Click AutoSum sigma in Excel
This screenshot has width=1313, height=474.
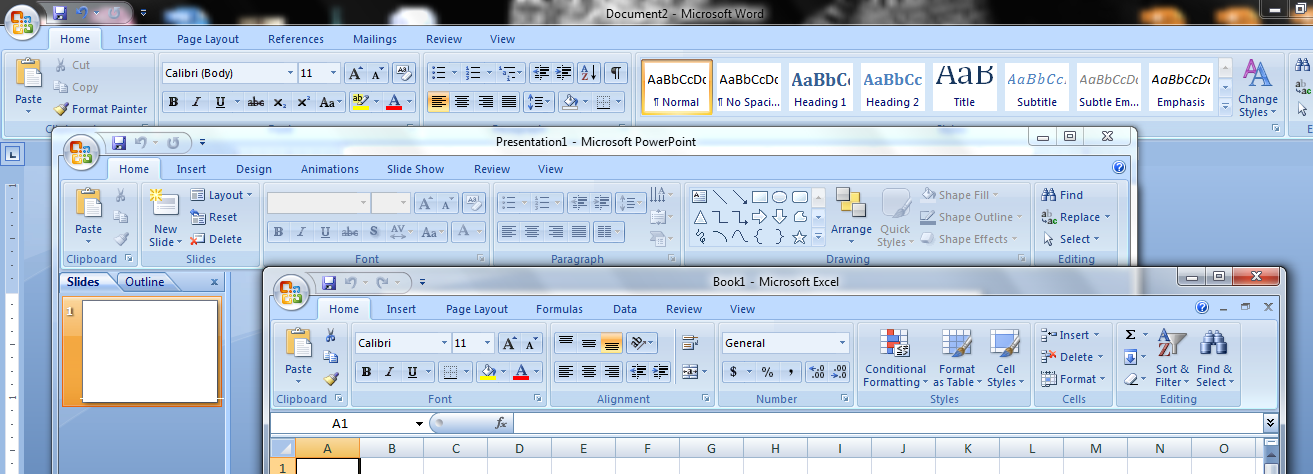[1130, 335]
